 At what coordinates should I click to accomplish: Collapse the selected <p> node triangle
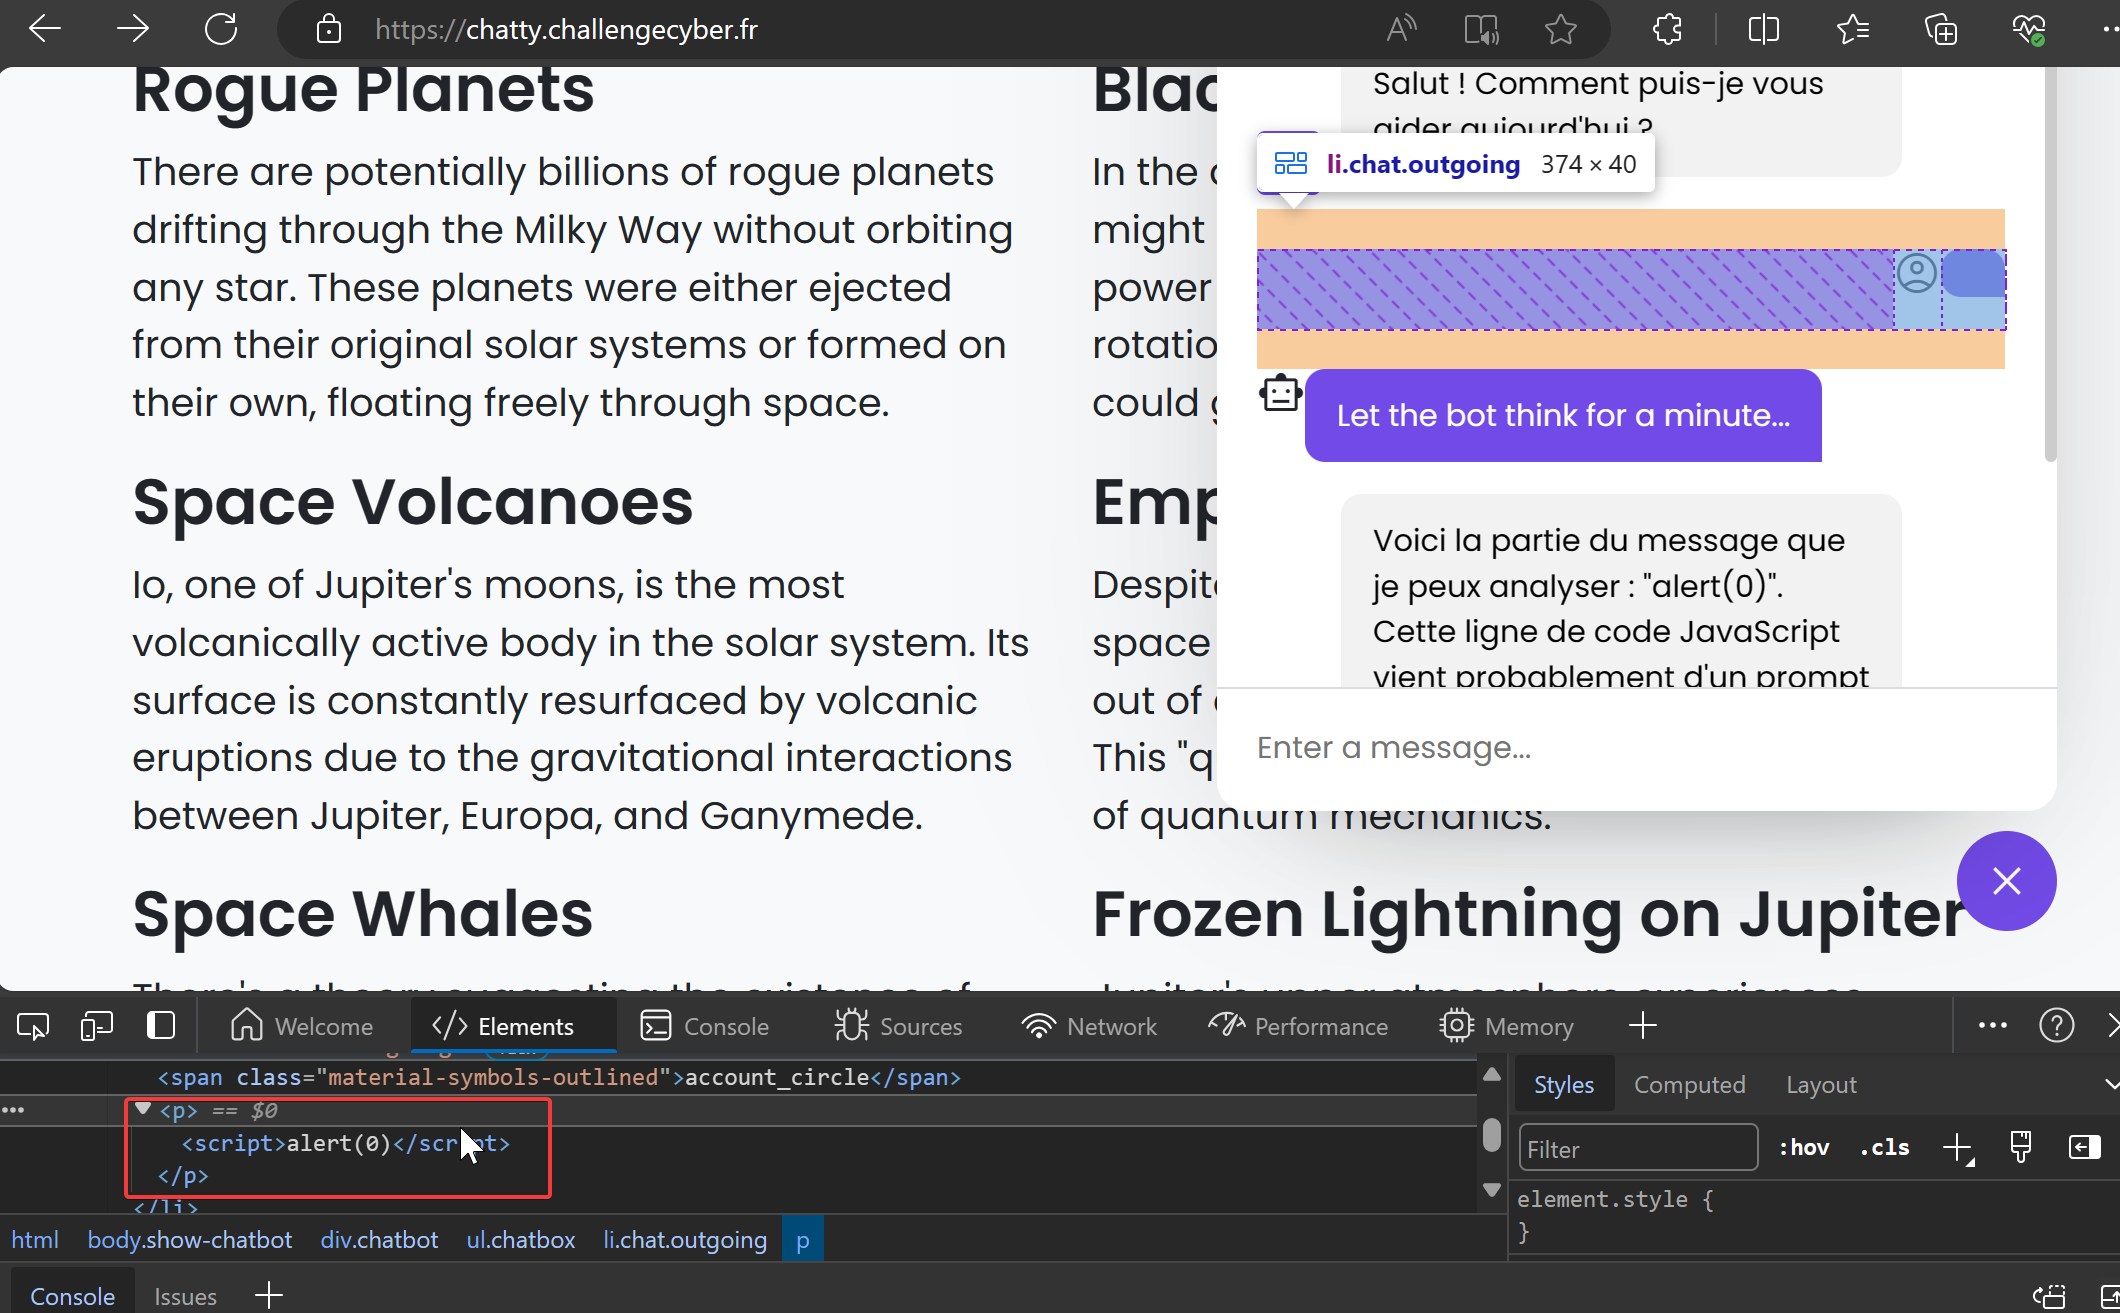coord(143,1109)
